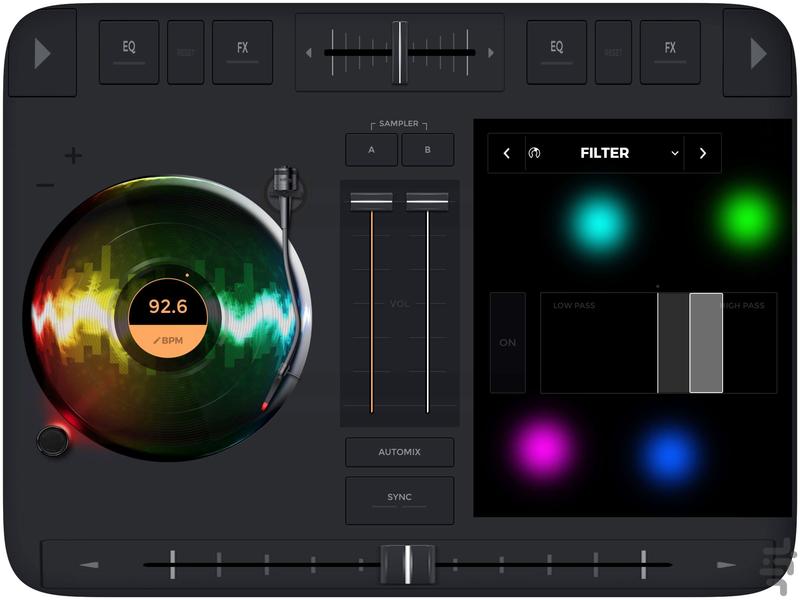Click the plus pitch icon
This screenshot has width=800, height=600.
[73, 155]
